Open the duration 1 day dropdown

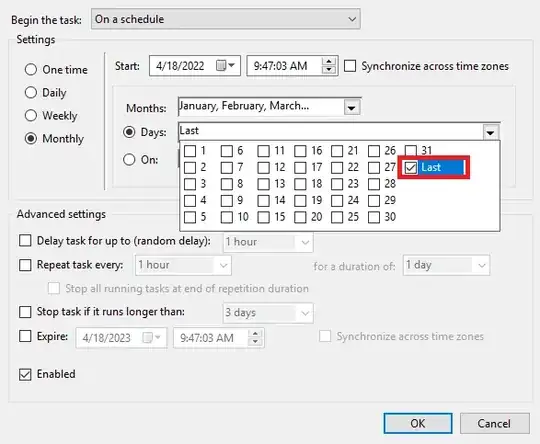pyautogui.click(x=446, y=265)
